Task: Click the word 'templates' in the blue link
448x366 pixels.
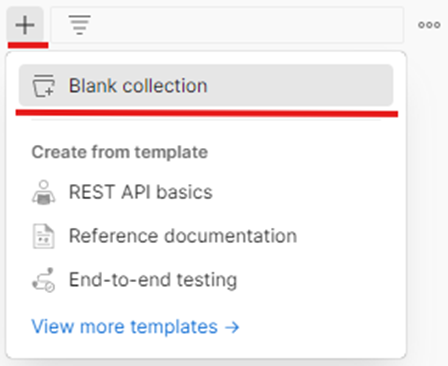Action: tap(174, 327)
